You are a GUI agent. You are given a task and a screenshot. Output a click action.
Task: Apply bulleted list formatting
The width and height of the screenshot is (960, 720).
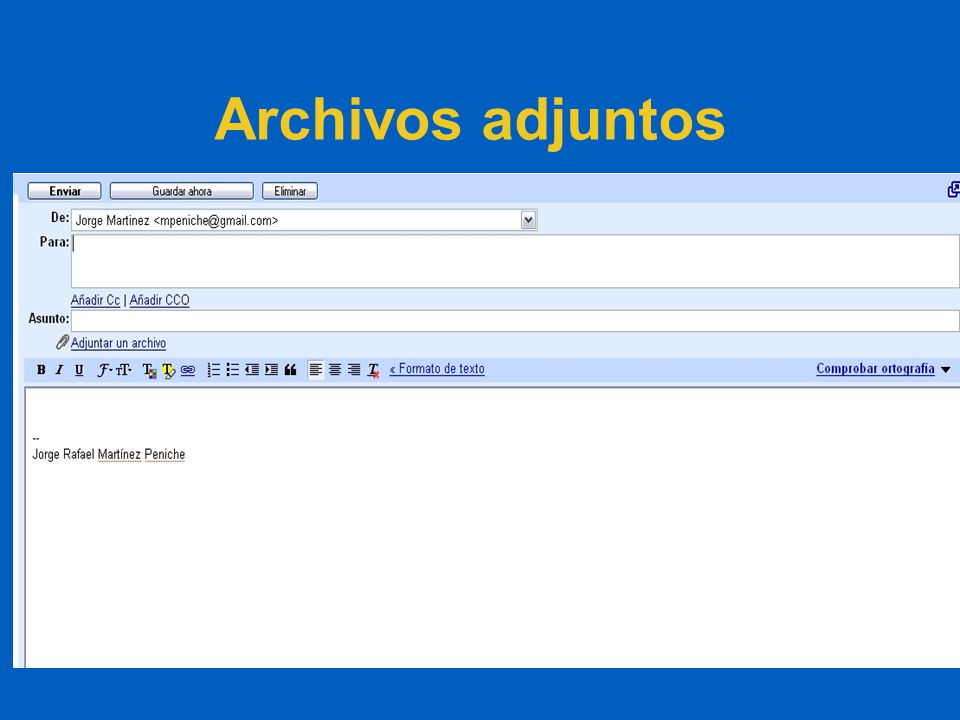pos(233,370)
